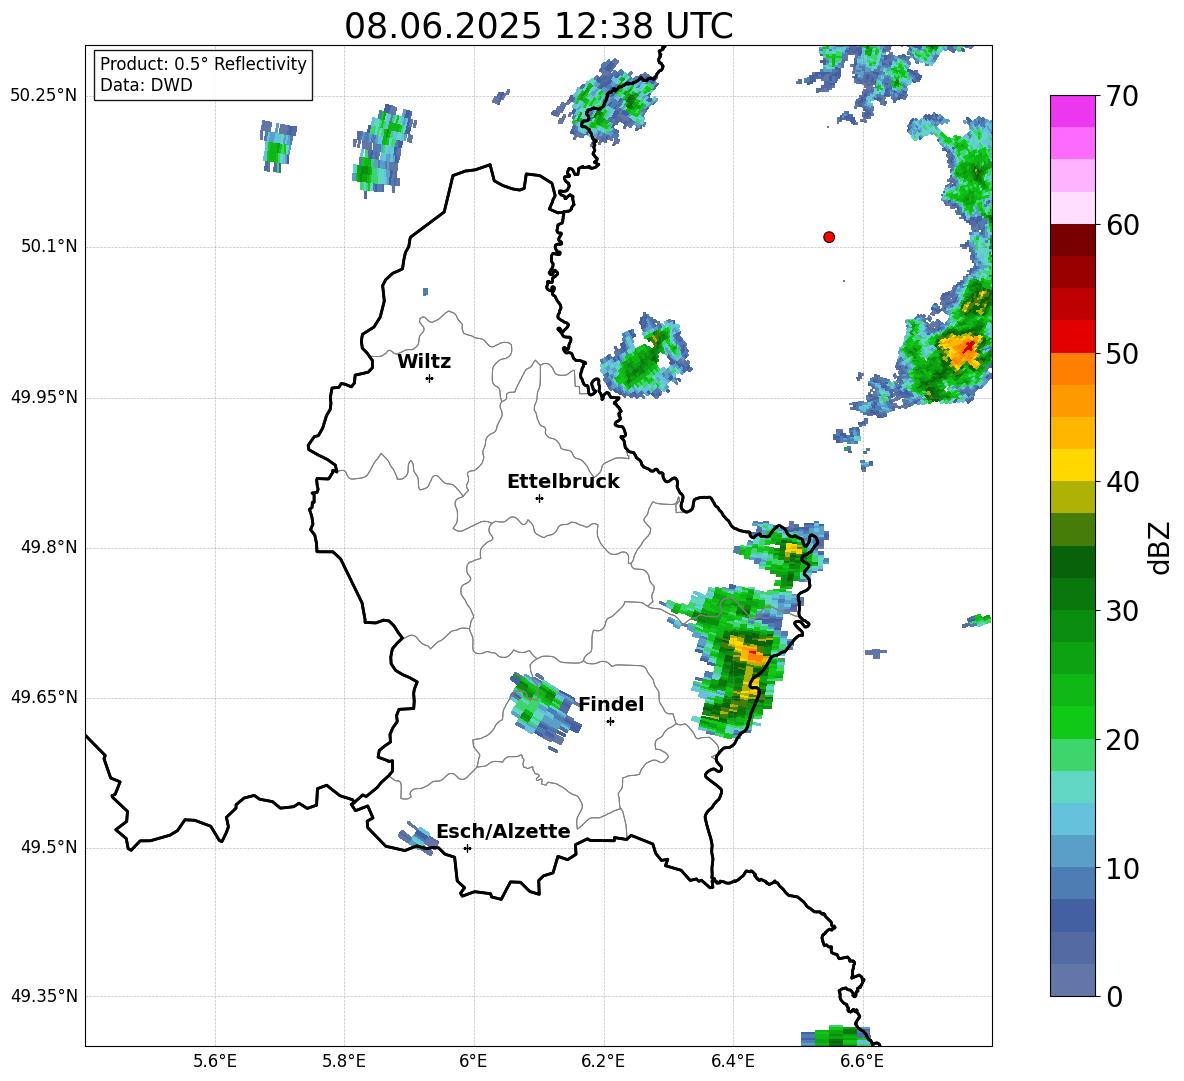
Task: Click the Ettelbruck station cross marker
Action: tap(539, 498)
